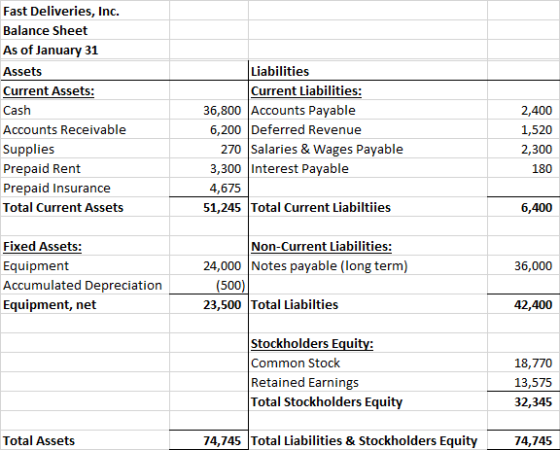The height and width of the screenshot is (450, 560).
Task: Click the 'Deferred Revenue' label
Action: (306, 130)
